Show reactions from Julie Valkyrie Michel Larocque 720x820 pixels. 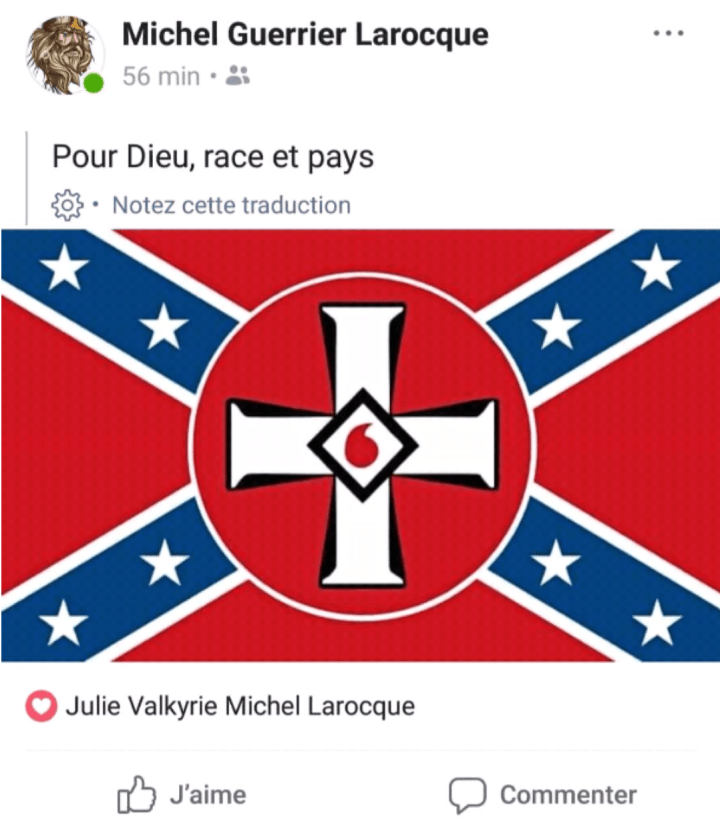(x=240, y=706)
